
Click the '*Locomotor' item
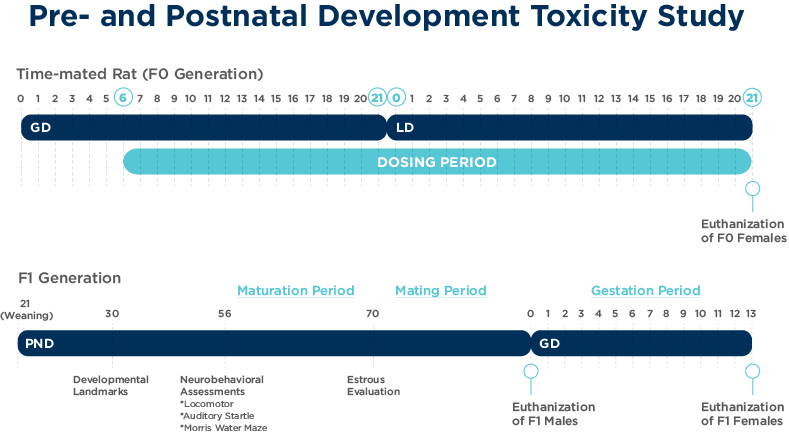click(x=207, y=404)
